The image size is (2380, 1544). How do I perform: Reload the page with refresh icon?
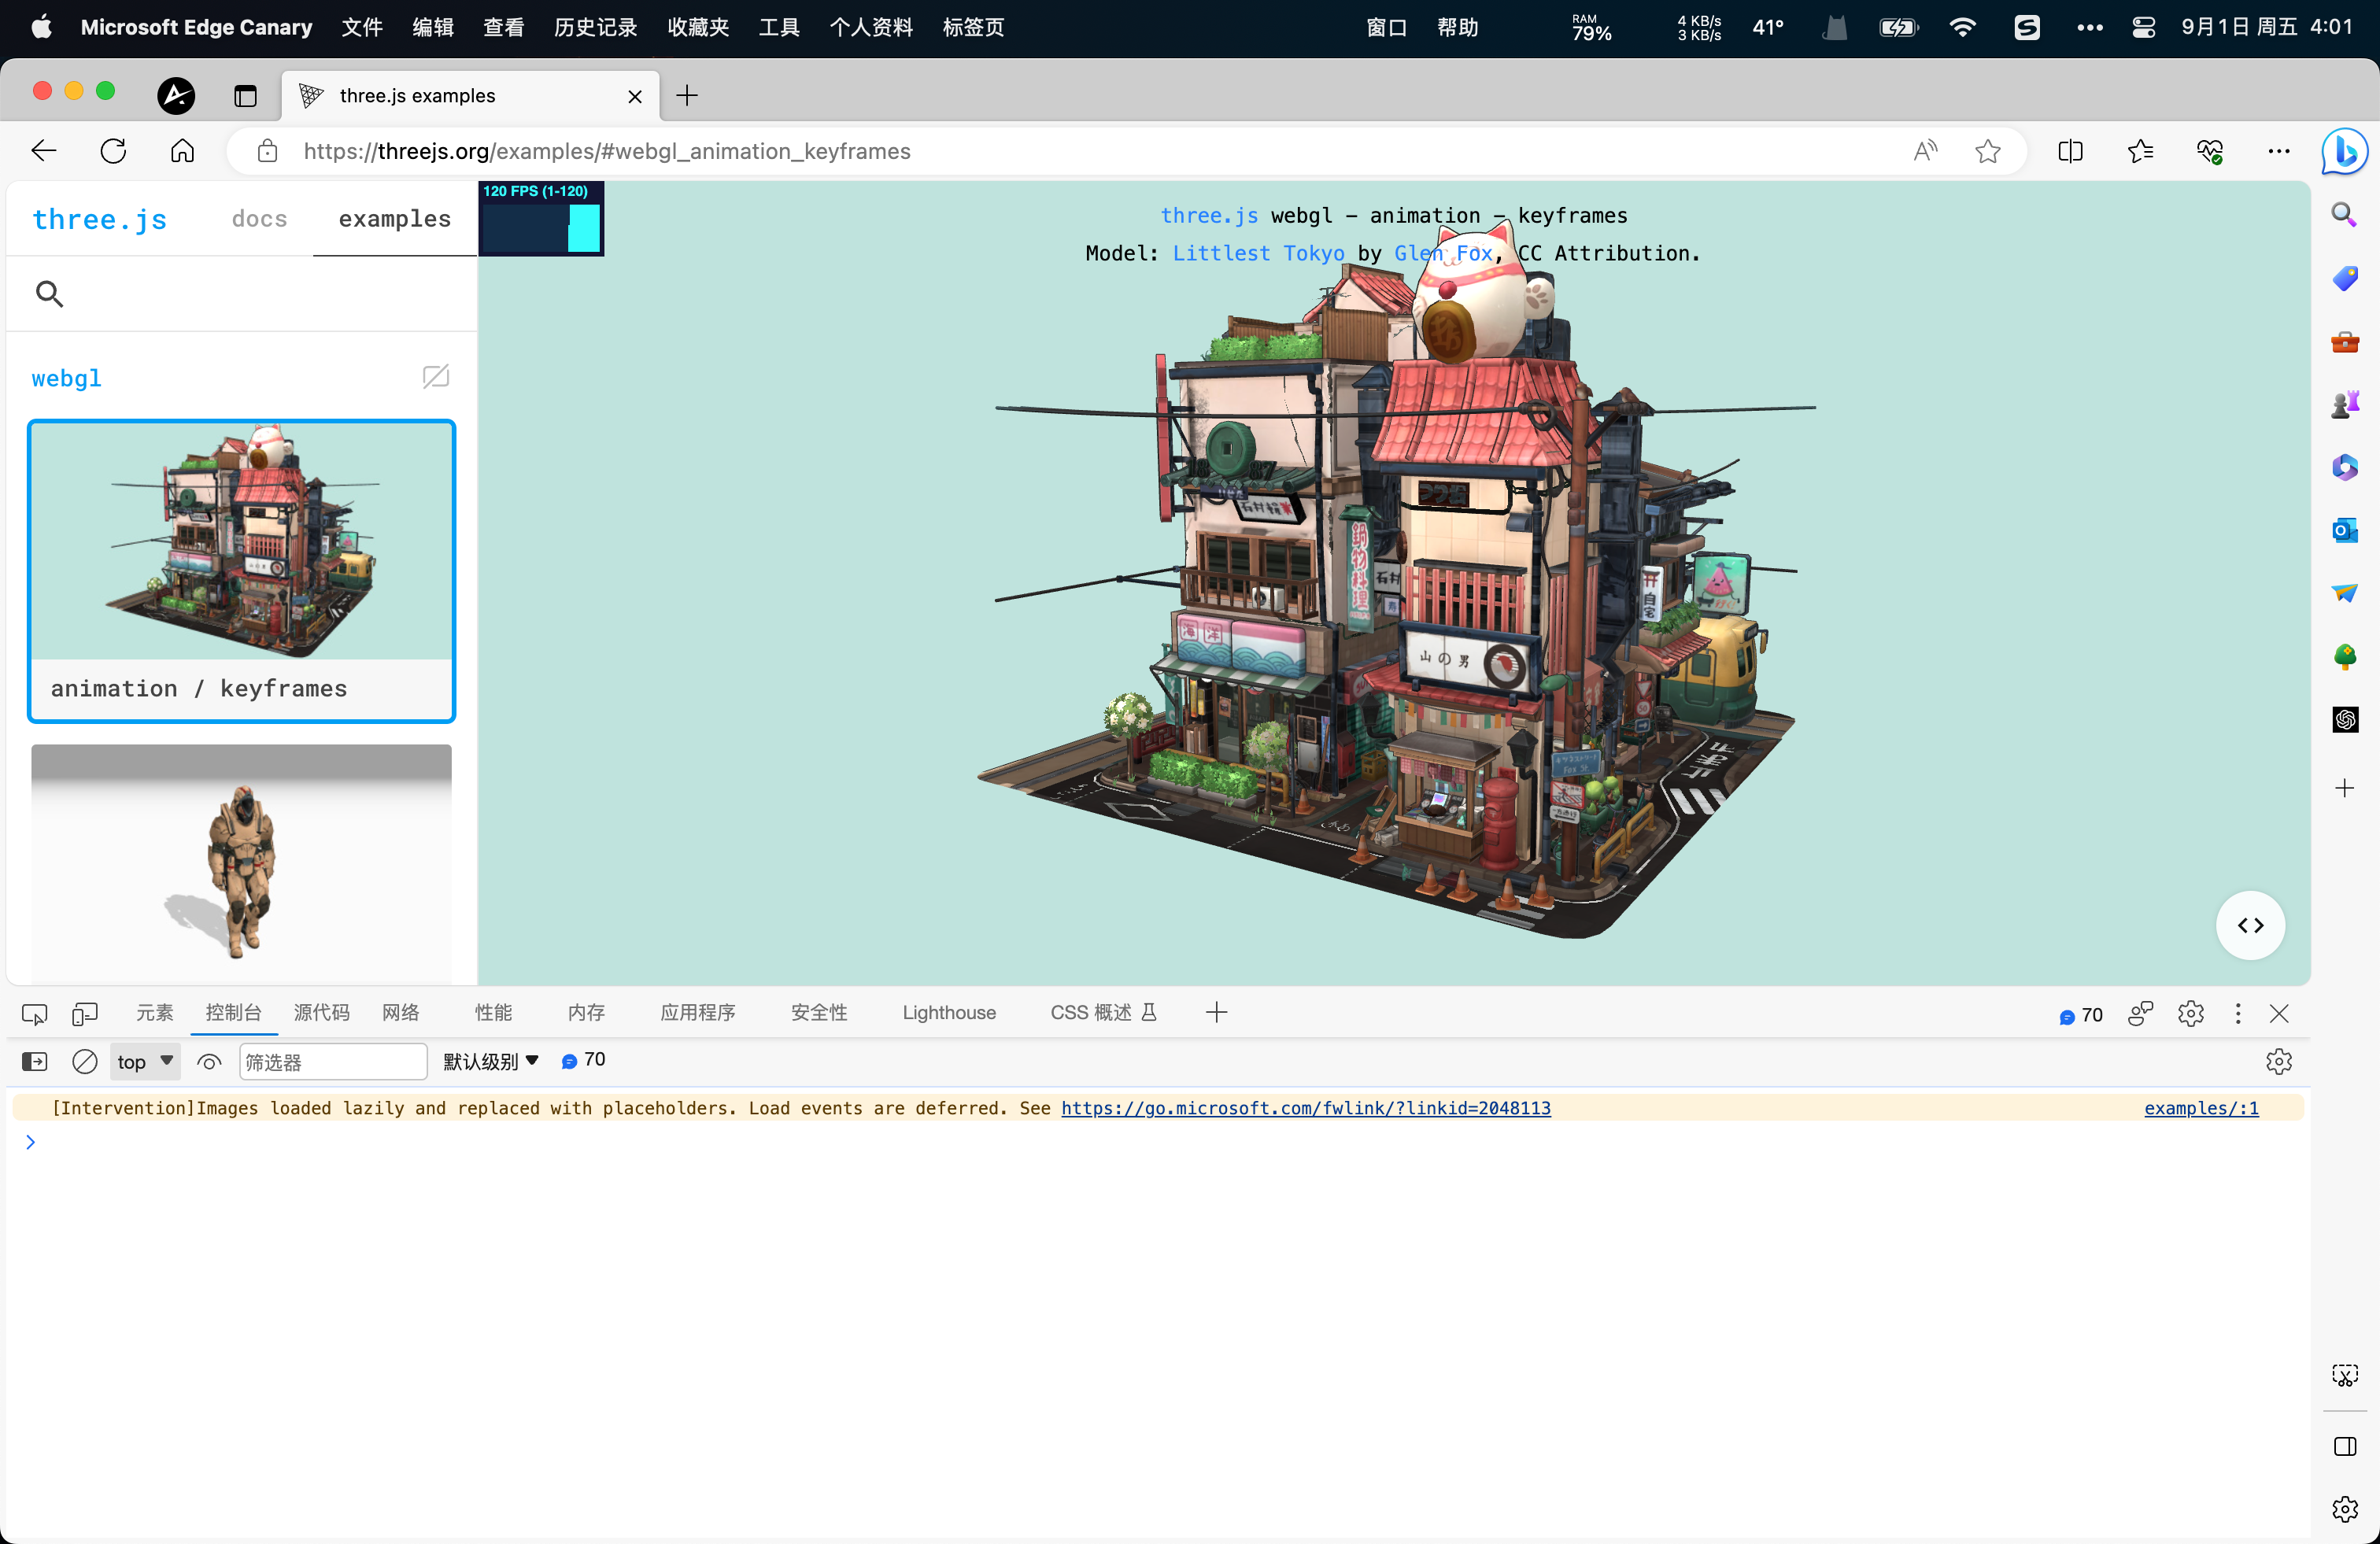[113, 151]
